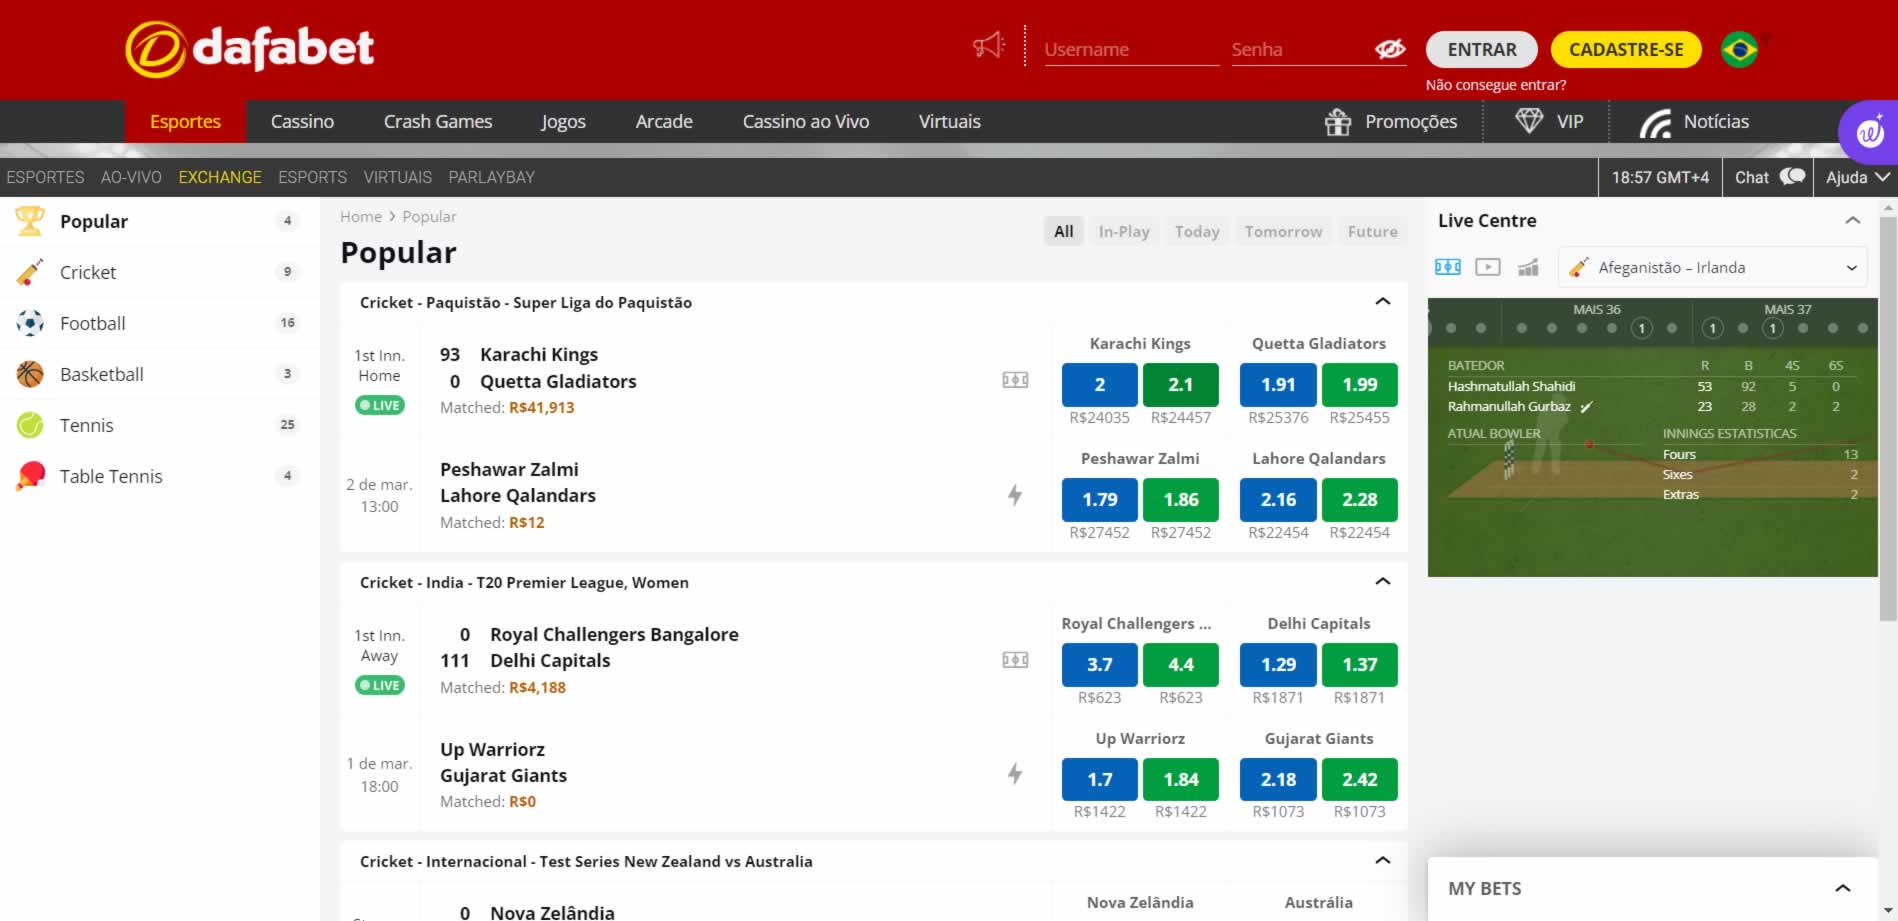Open scoreboard icon for Karachi Kings match

tap(1015, 380)
